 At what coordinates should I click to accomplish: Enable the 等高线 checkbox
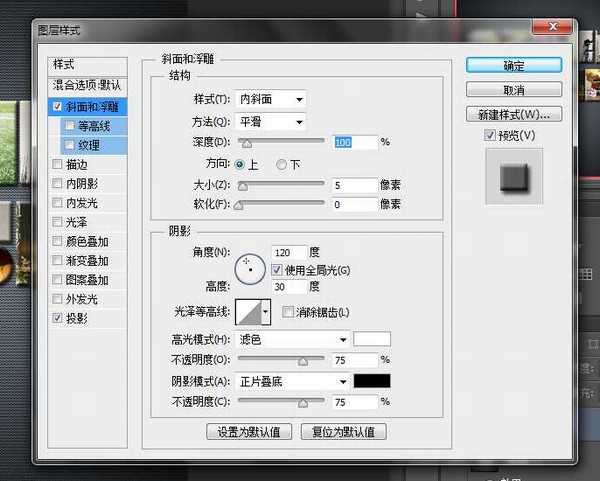click(68, 126)
